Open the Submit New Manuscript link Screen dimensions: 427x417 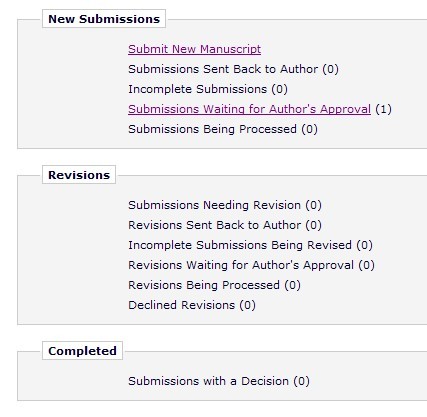click(x=194, y=49)
